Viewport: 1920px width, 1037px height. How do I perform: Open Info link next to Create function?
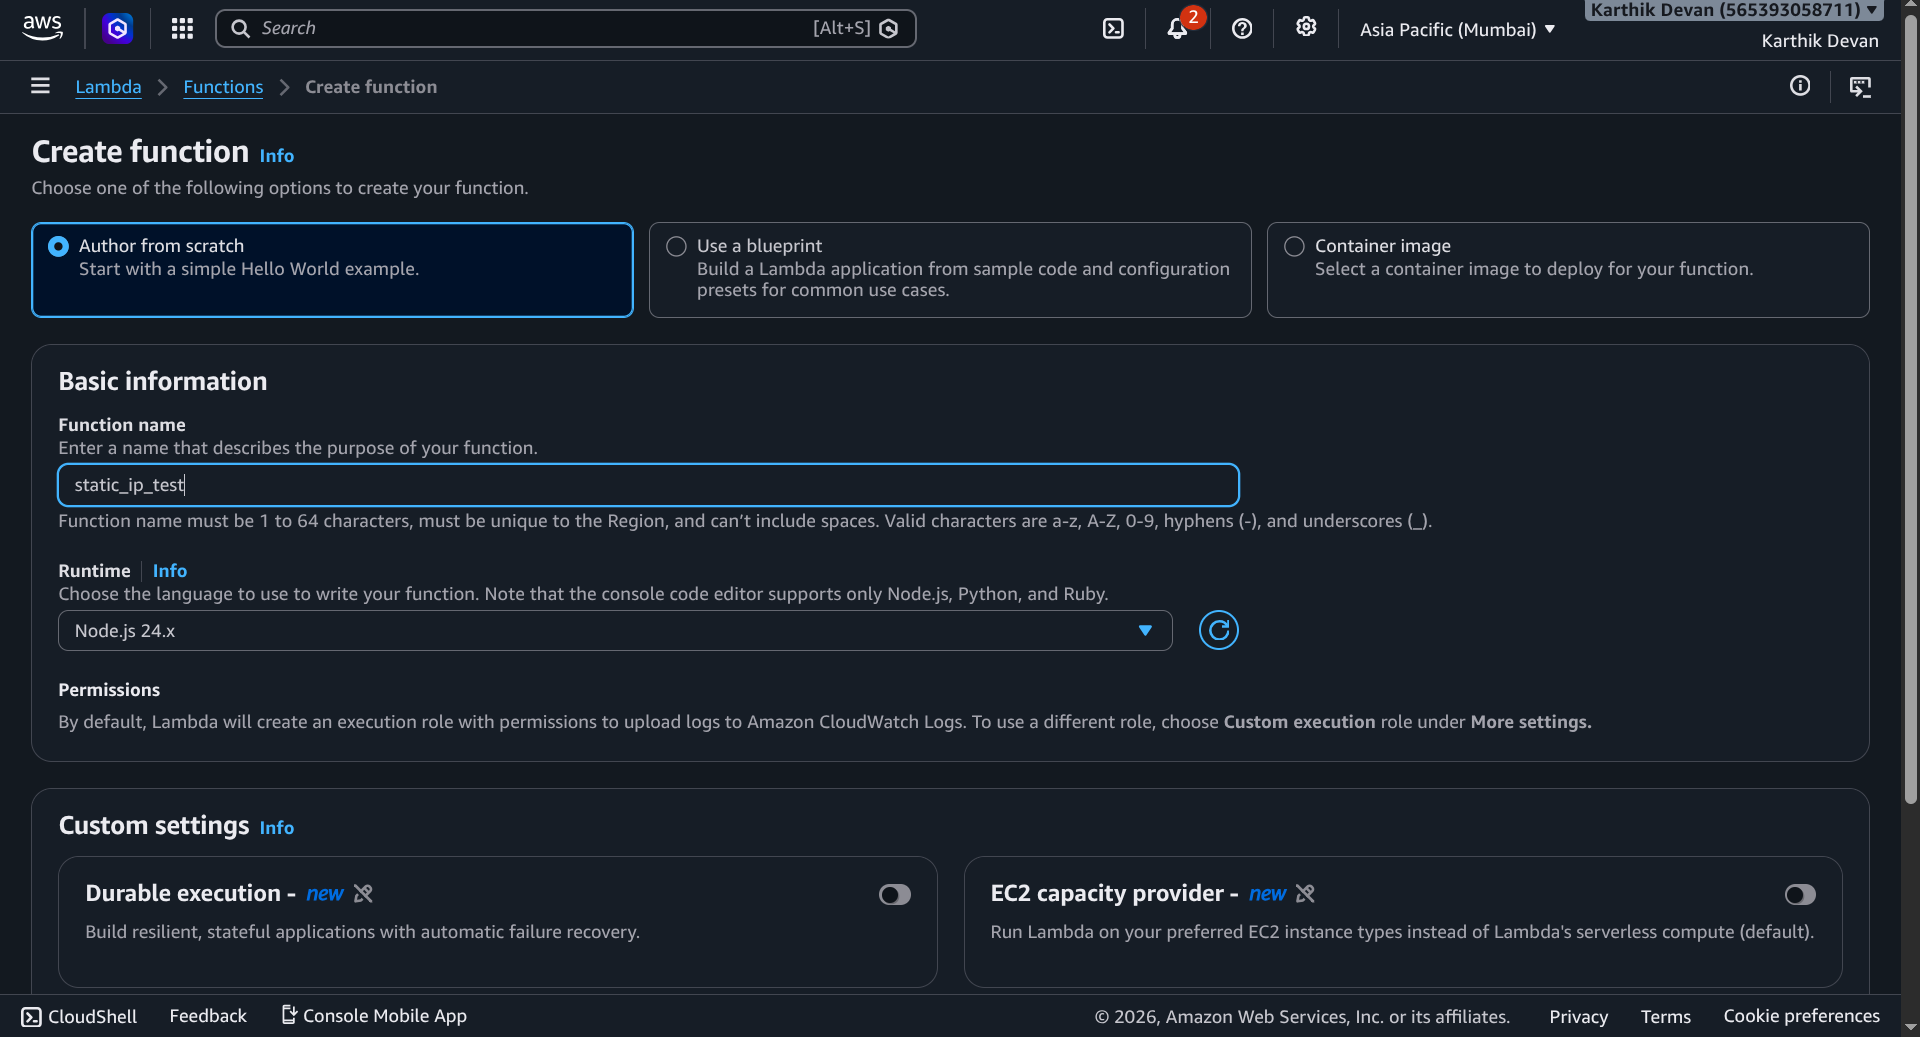277,156
